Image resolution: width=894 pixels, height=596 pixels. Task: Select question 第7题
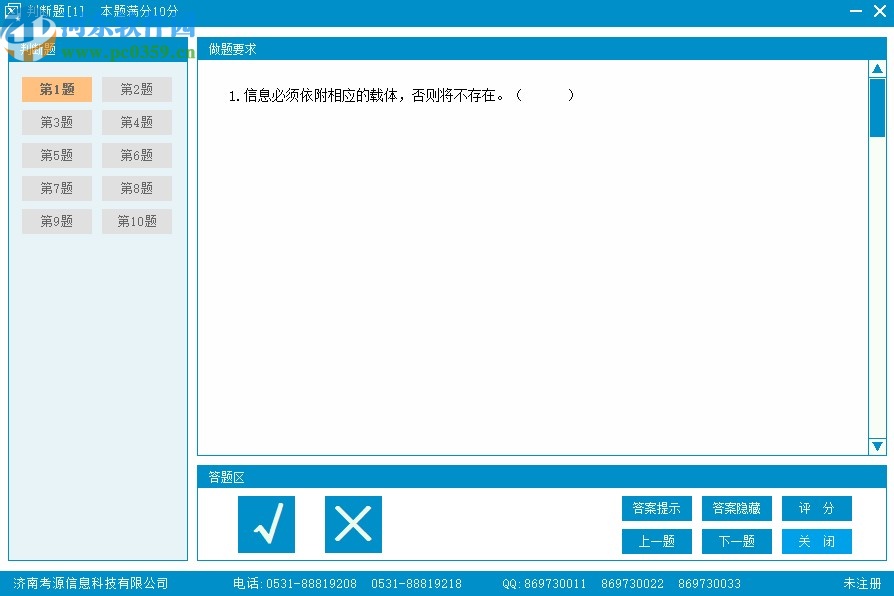(x=56, y=188)
